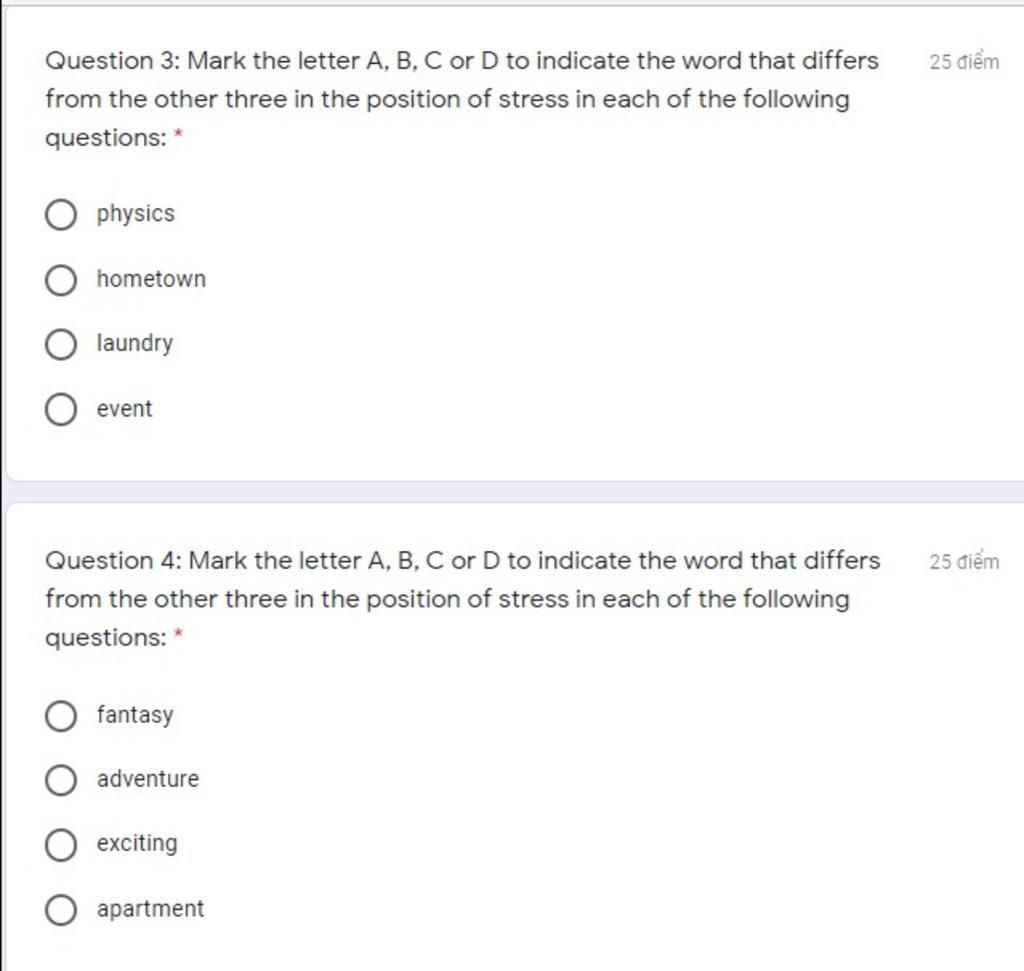Pick the 'apartment' radio circle
Viewport: 1024px width, 971px height.
click(61, 910)
